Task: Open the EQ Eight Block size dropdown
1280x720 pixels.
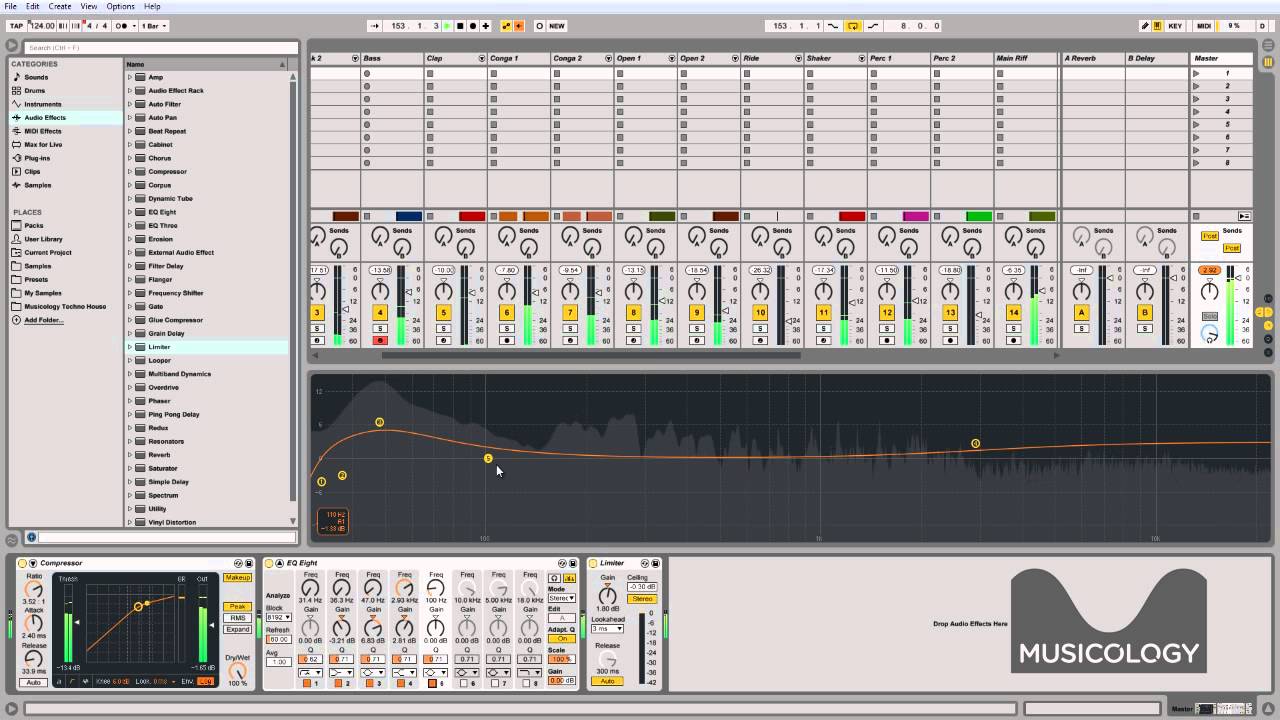Action: pyautogui.click(x=278, y=617)
